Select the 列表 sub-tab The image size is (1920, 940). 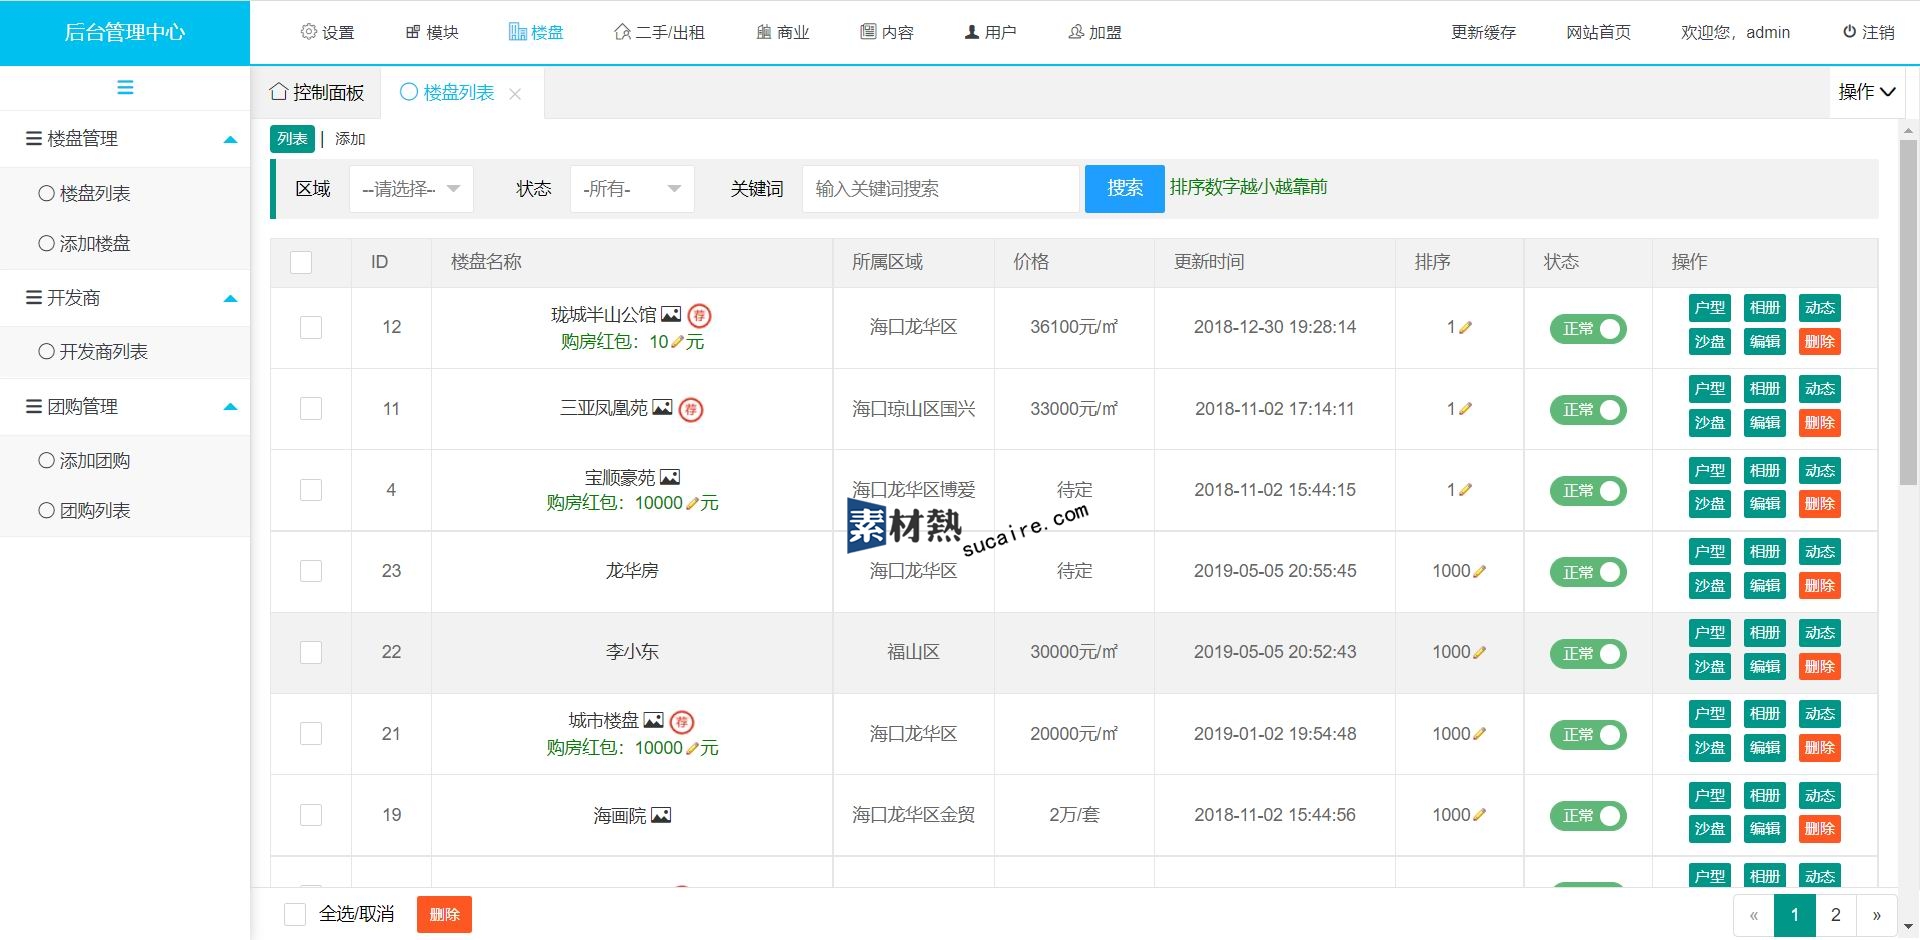292,139
